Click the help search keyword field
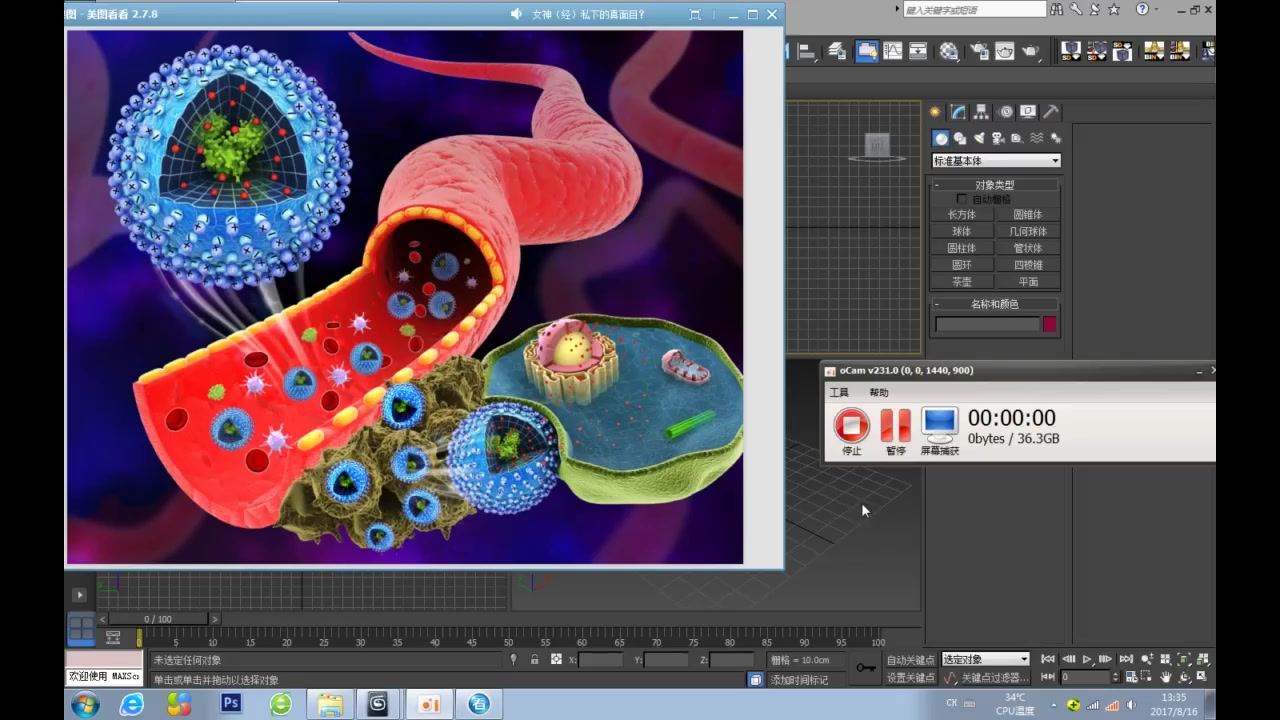Screen dimensions: 1280x720 [x=974, y=9]
